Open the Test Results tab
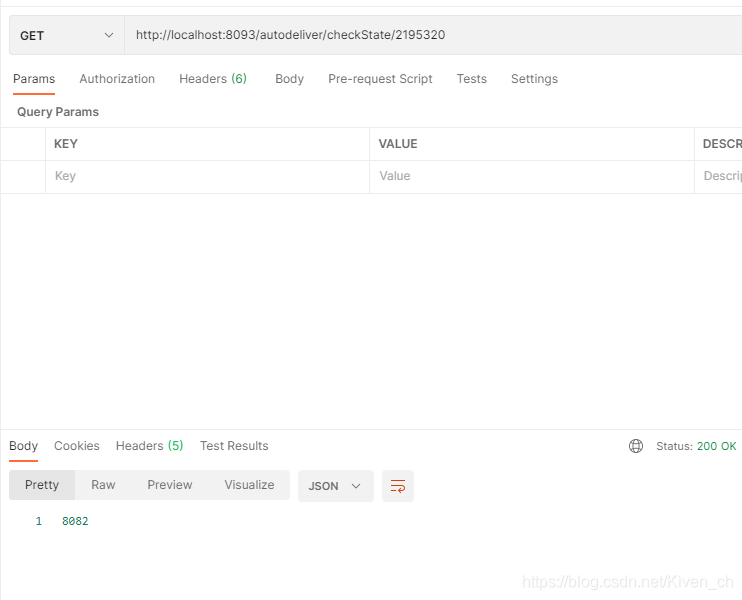The height and width of the screenshot is (600, 742). pyautogui.click(x=234, y=446)
